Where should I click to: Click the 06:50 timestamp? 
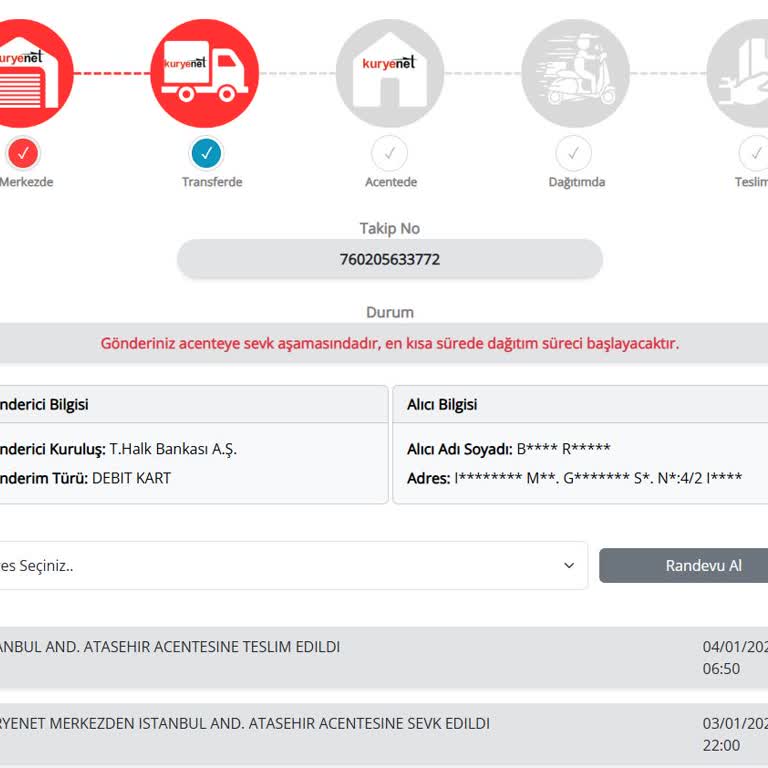tap(721, 669)
